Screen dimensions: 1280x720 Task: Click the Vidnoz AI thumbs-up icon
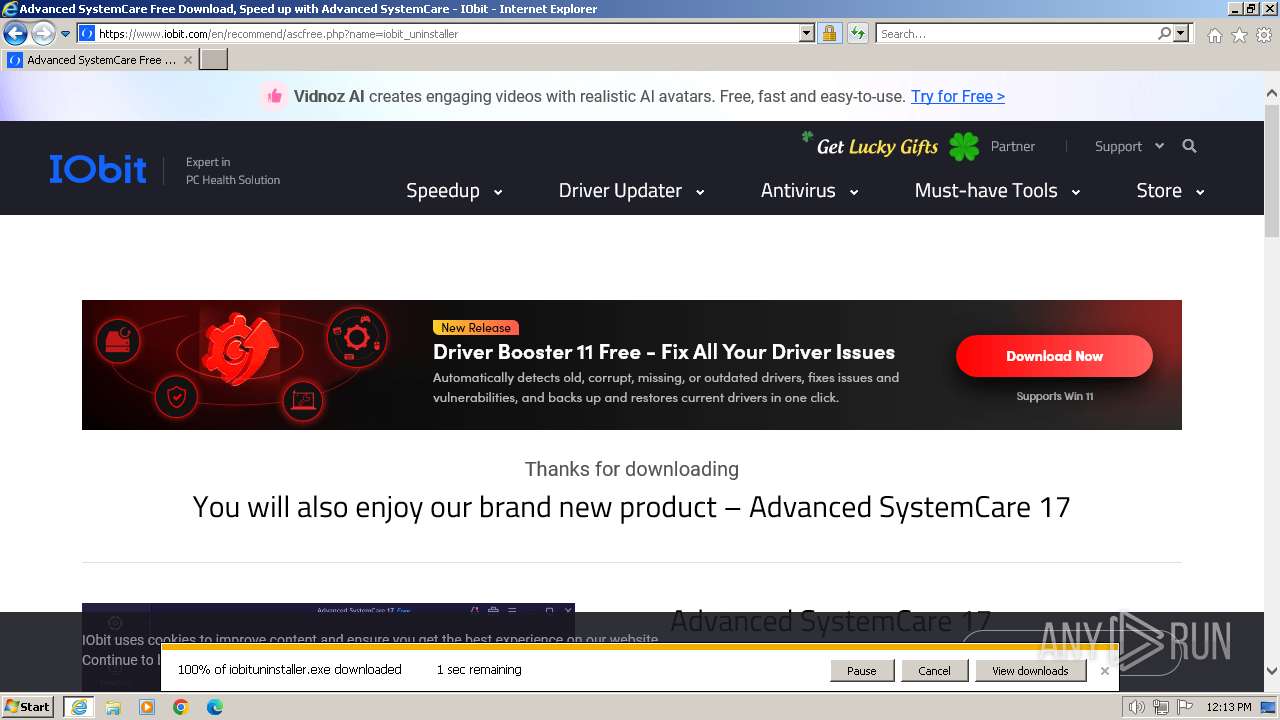pyautogui.click(x=274, y=96)
